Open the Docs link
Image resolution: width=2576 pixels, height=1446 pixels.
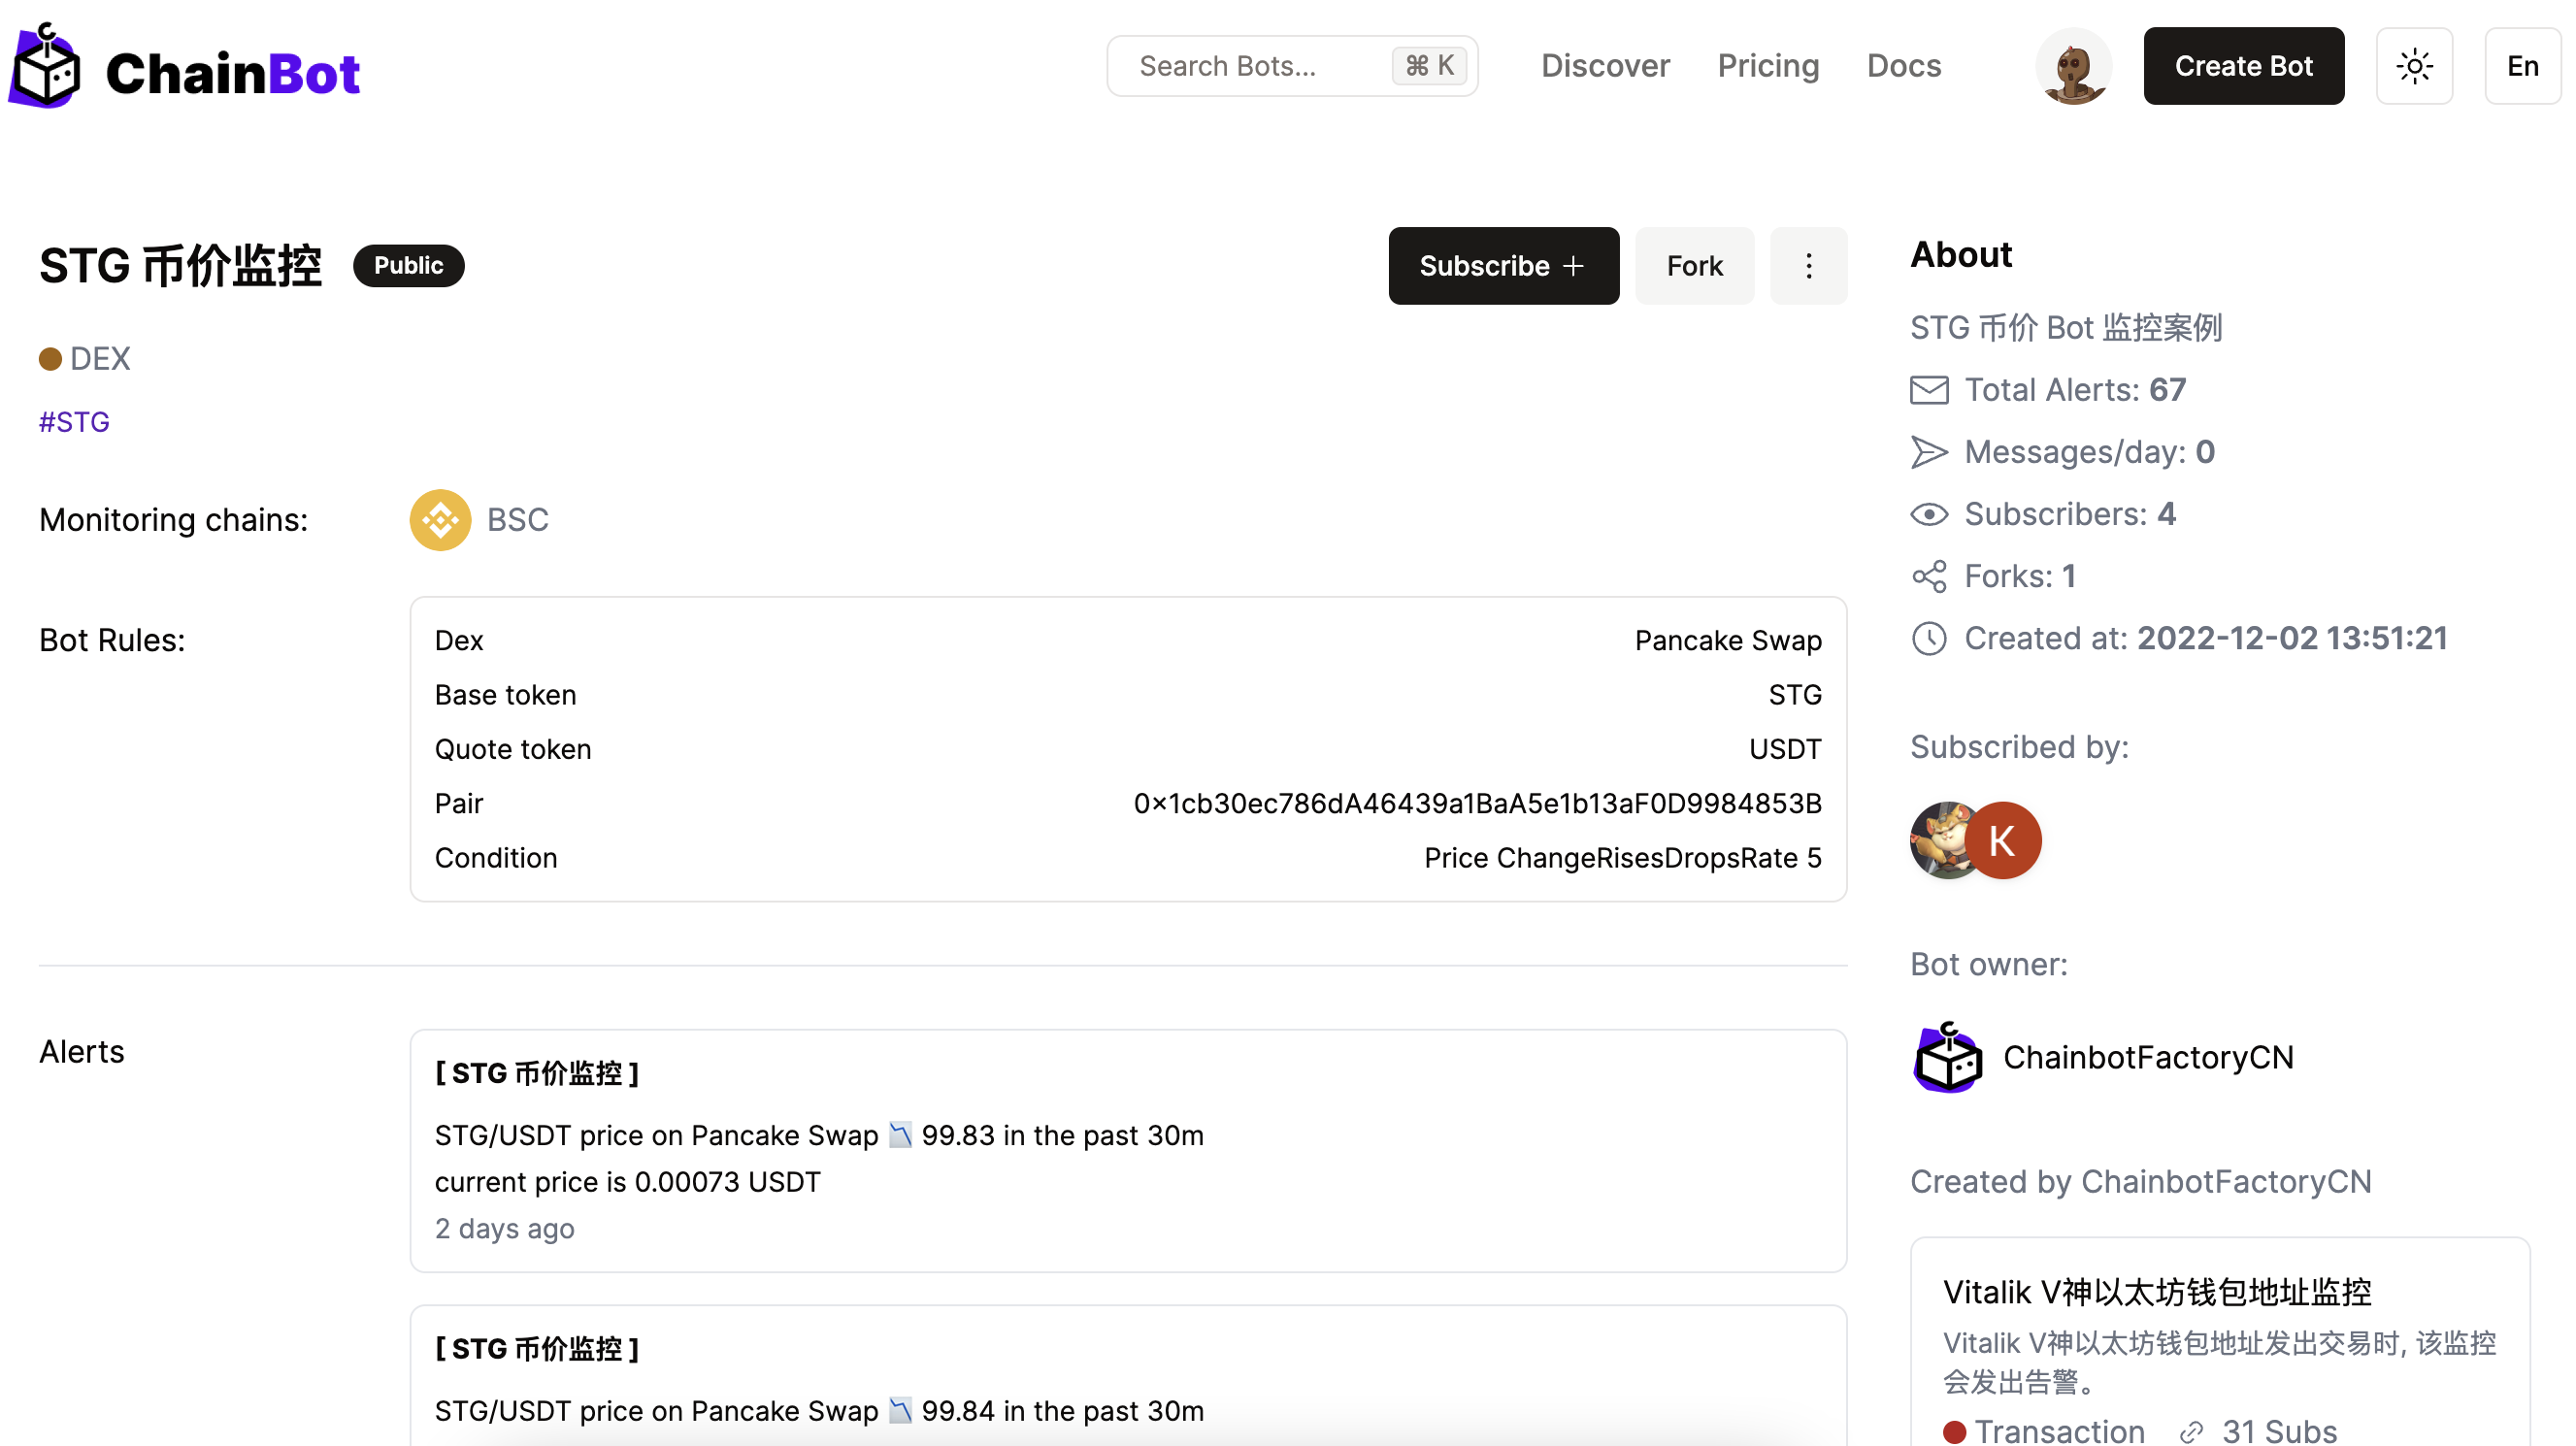click(x=1904, y=66)
